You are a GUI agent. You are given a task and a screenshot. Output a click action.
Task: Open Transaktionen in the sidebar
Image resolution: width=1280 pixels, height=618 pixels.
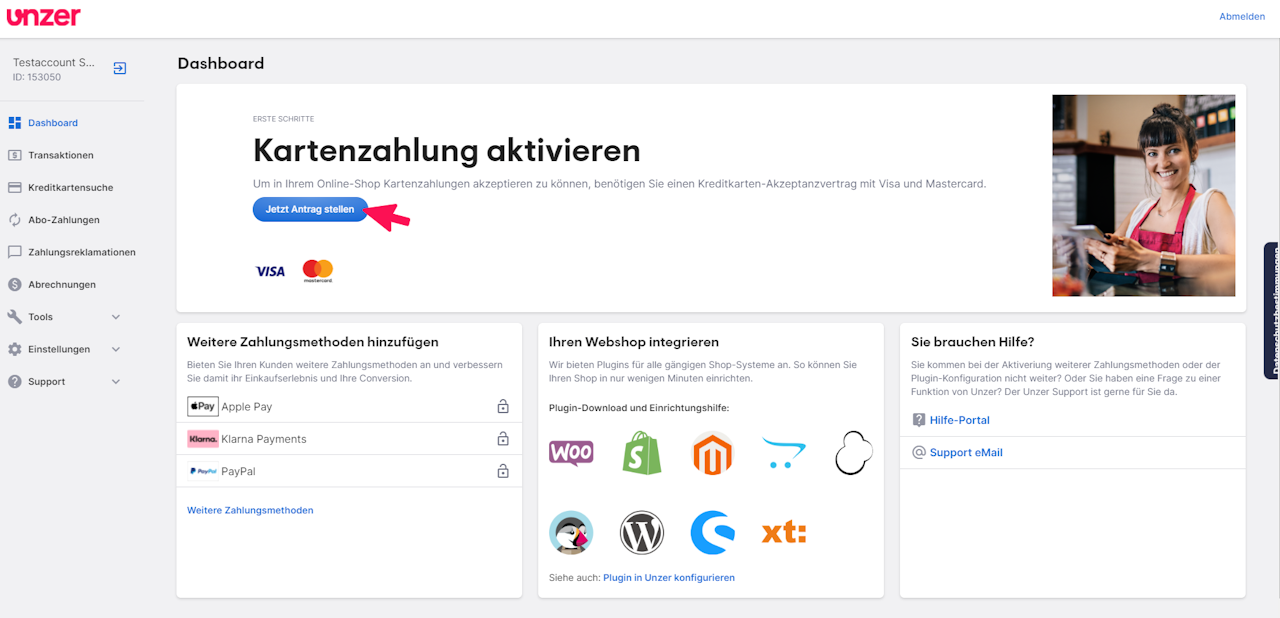[x=60, y=155]
